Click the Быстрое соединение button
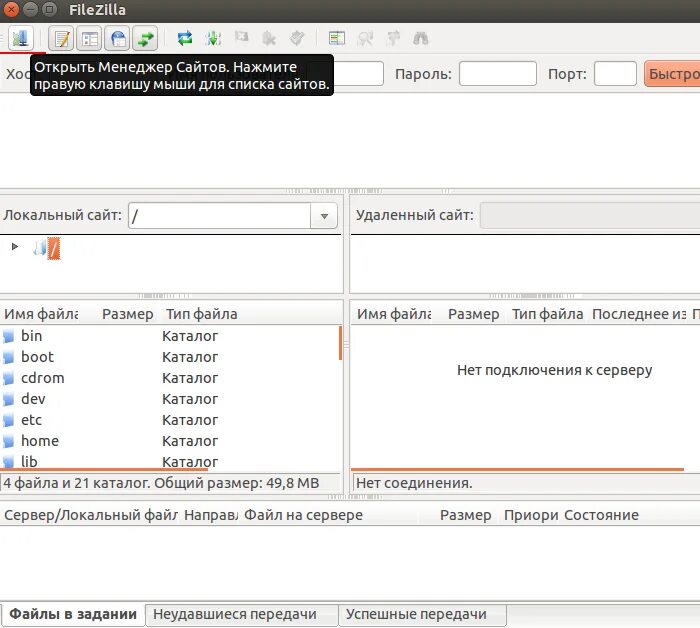700x628 pixels. (x=672, y=74)
